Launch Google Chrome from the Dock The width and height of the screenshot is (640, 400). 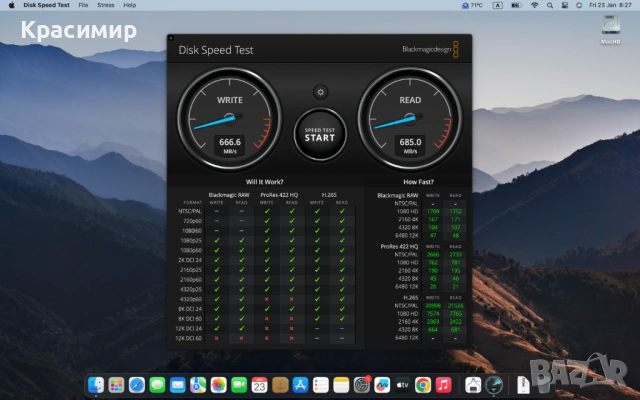pyautogui.click(x=423, y=385)
